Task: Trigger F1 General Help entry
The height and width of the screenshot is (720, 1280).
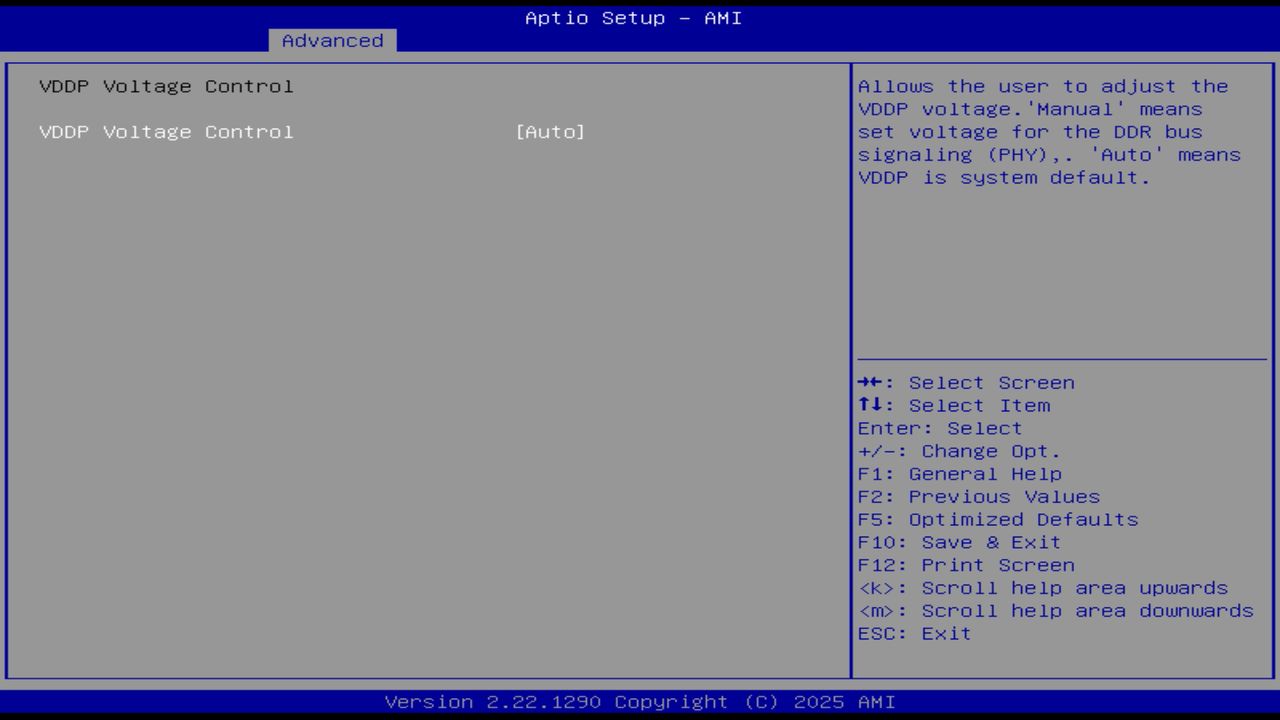Action: [959, 473]
